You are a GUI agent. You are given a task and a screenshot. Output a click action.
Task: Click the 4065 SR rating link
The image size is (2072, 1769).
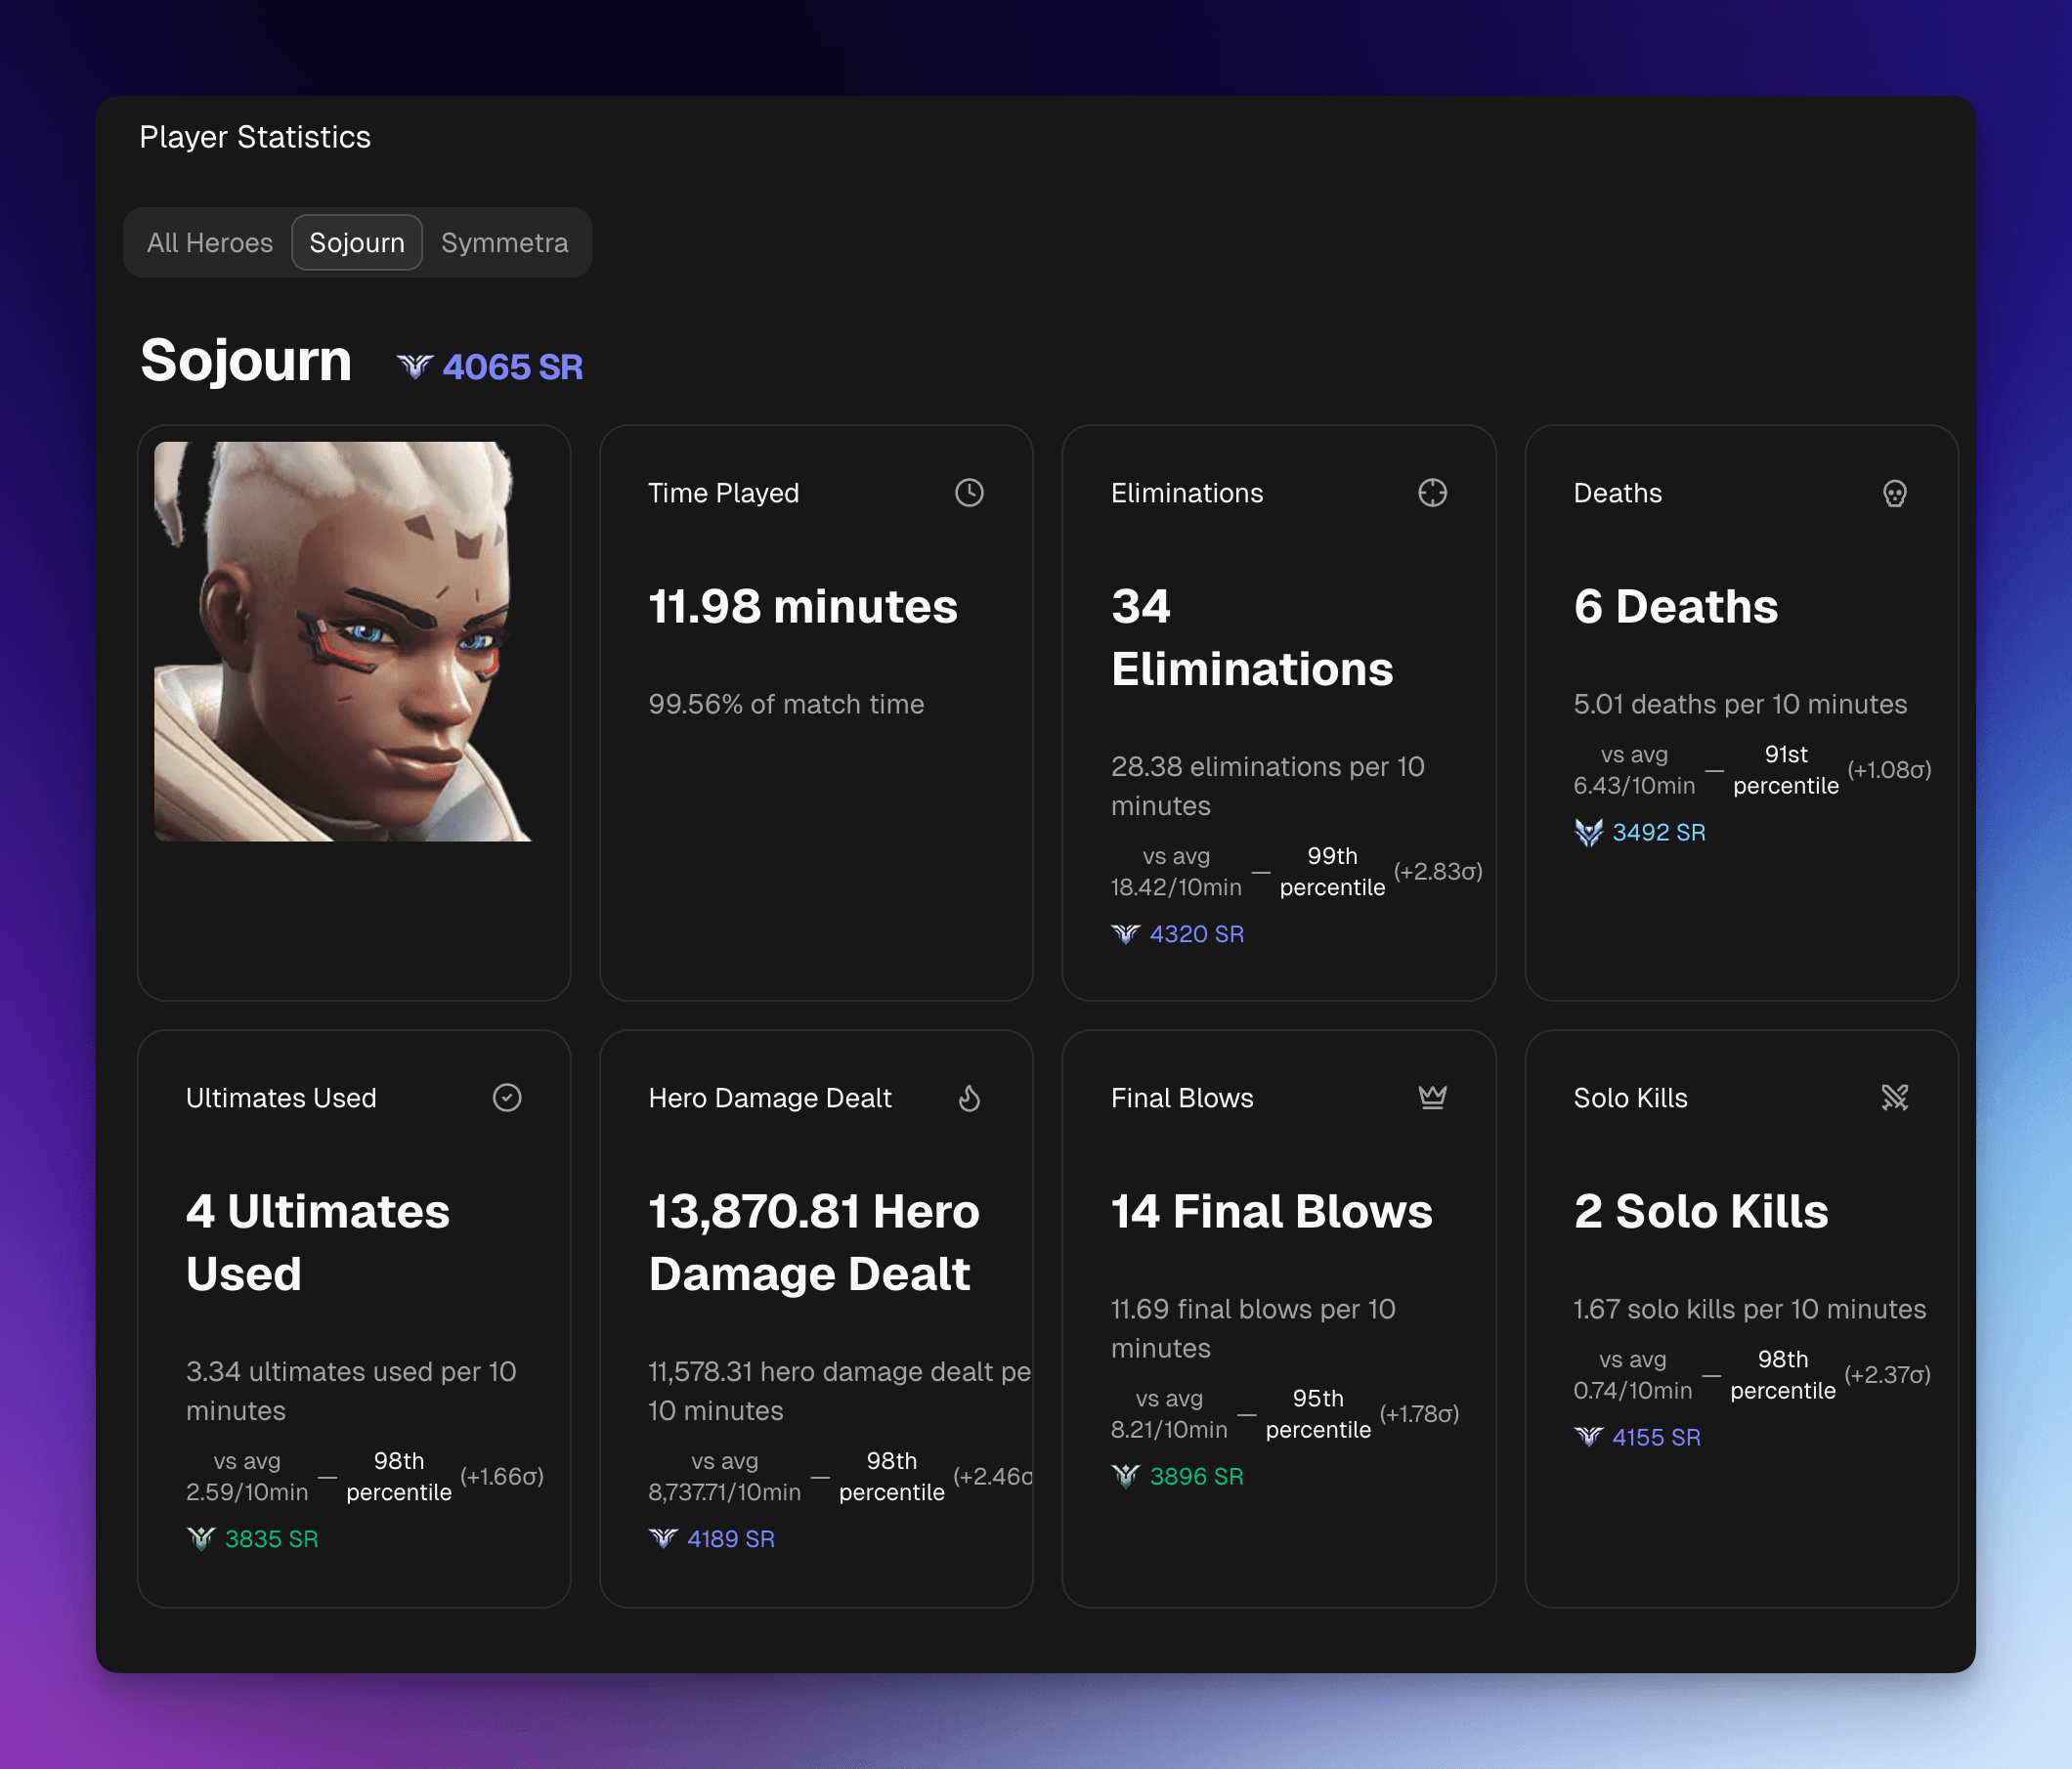(512, 367)
